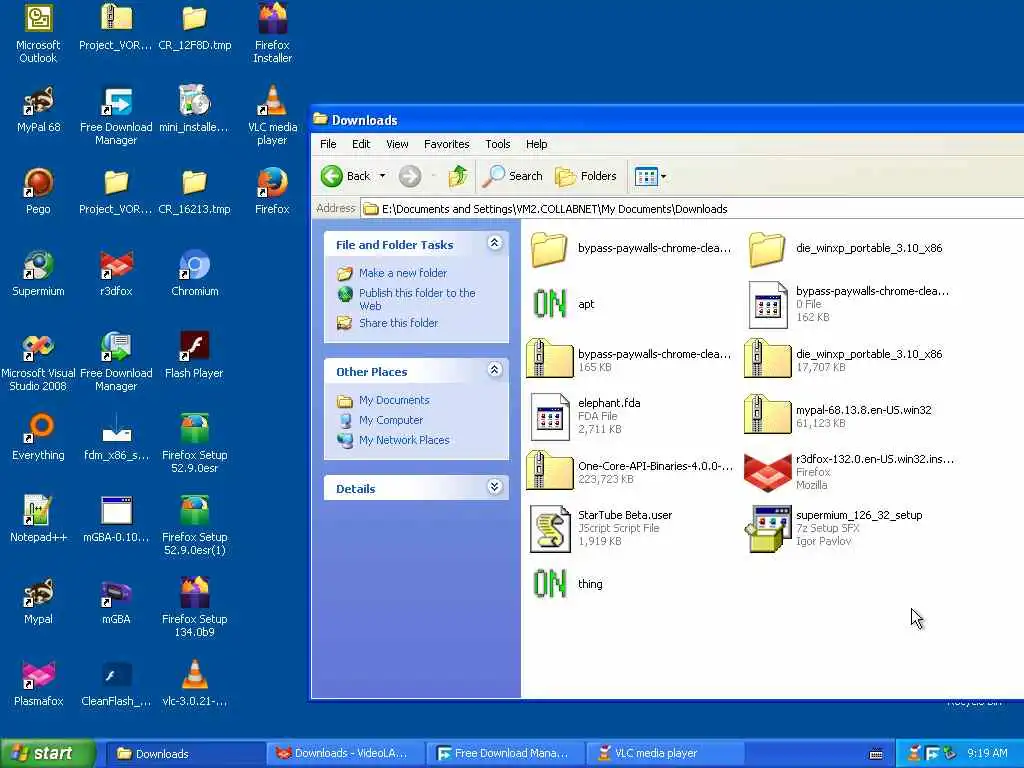Open the View menu
The height and width of the screenshot is (768, 1024).
point(397,144)
